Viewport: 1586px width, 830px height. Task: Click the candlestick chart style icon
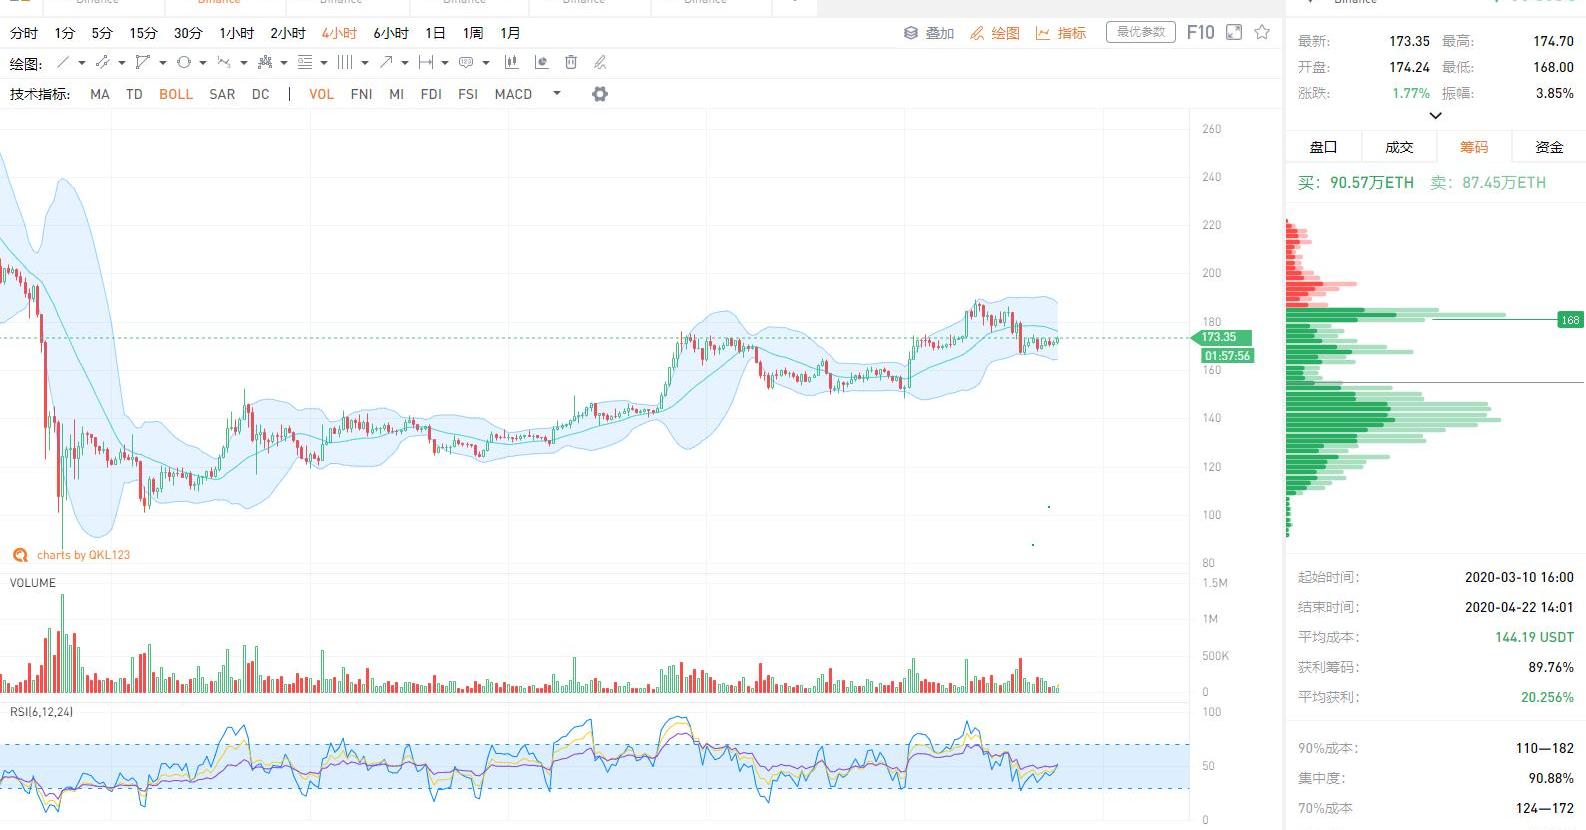click(512, 63)
